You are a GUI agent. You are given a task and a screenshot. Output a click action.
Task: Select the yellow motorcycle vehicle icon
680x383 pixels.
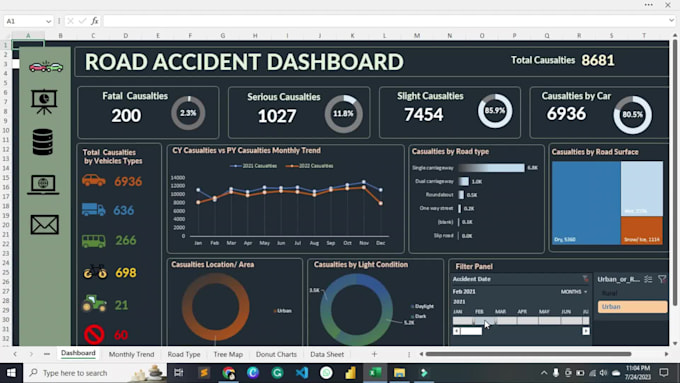(x=95, y=272)
